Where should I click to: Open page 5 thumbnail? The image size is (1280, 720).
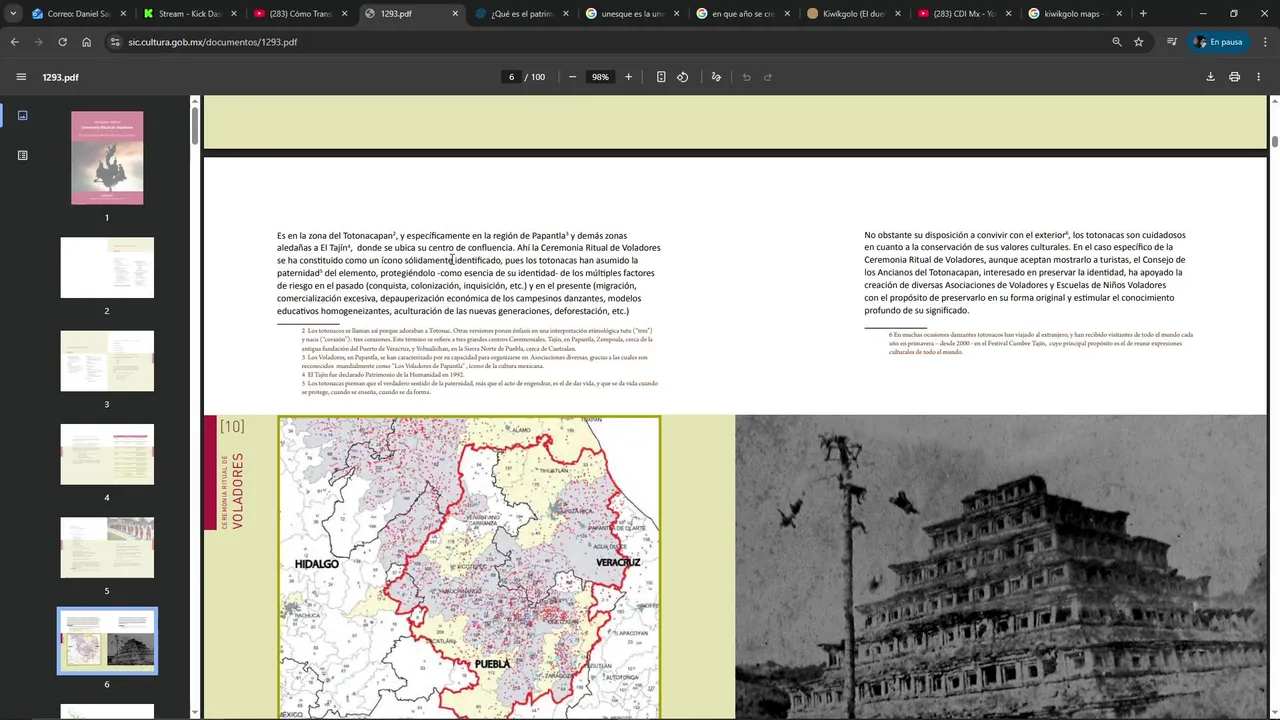107,547
